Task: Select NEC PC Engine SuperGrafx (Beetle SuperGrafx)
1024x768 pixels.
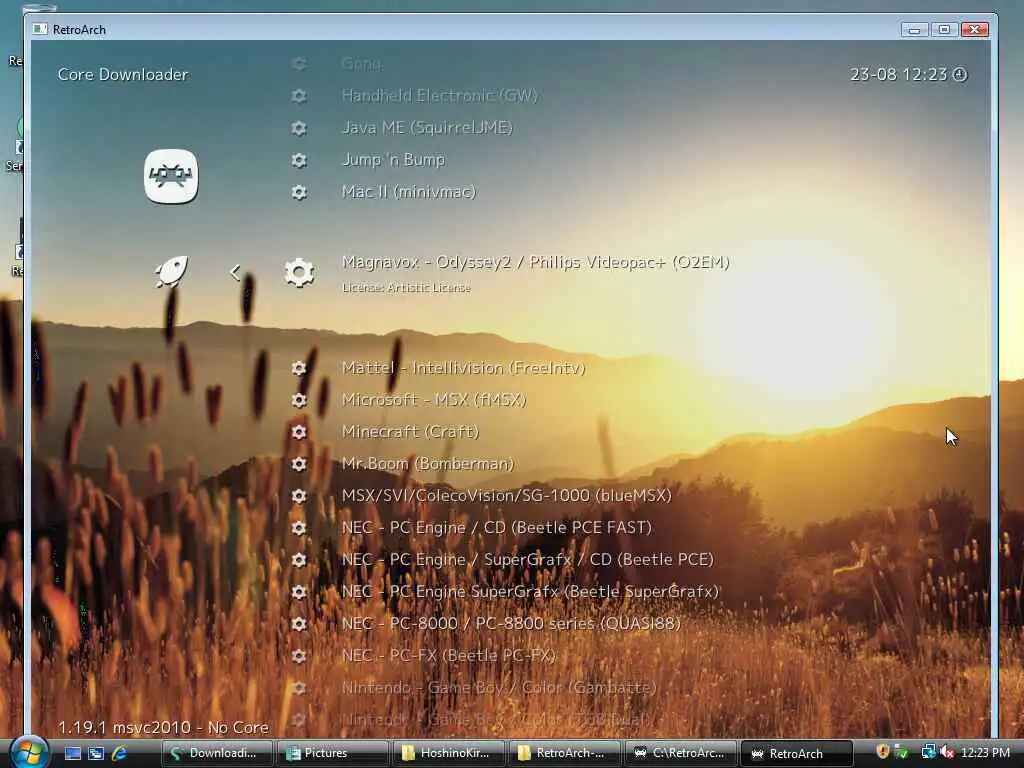Action: tap(530, 592)
